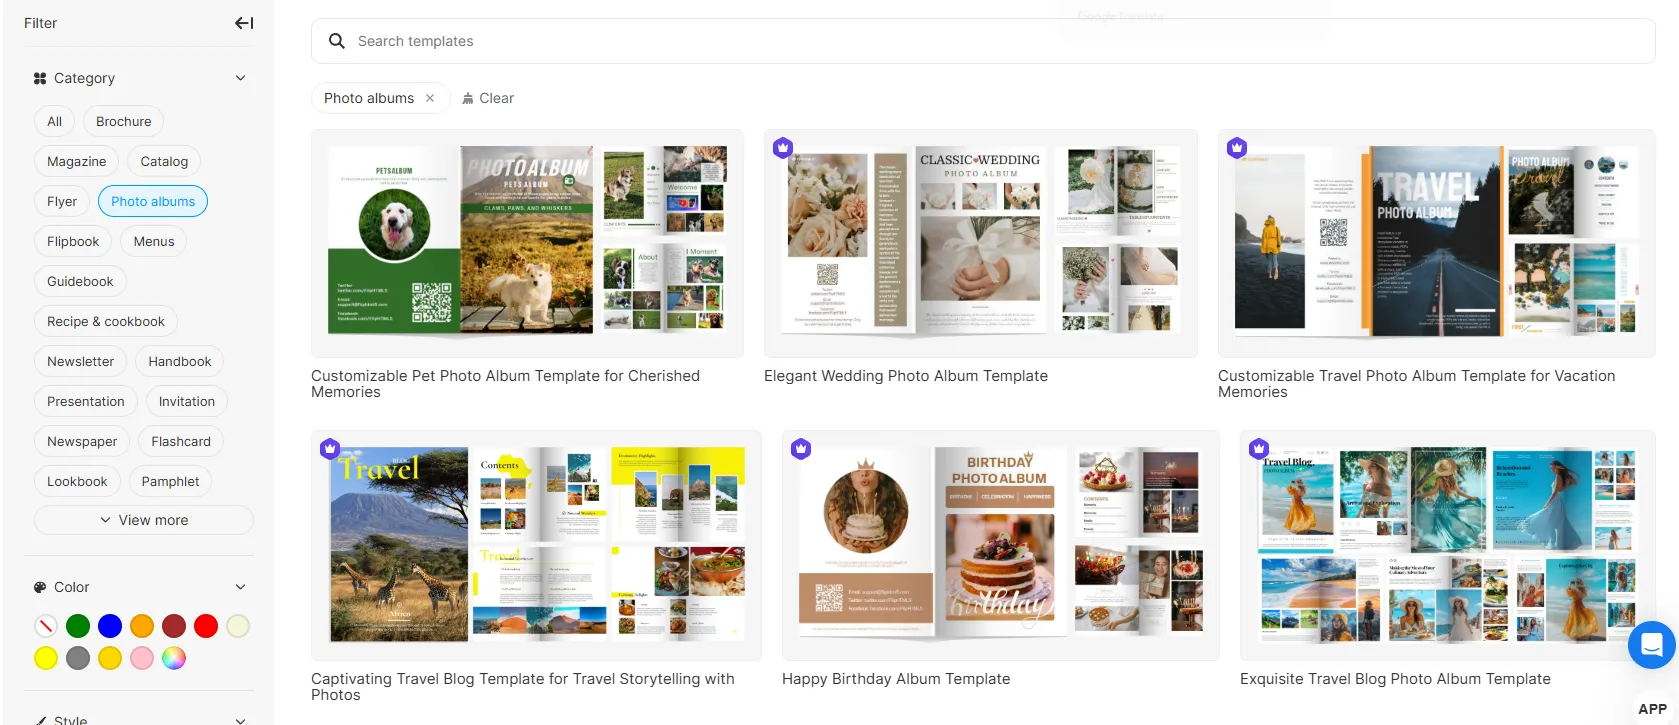
Task: Toggle the Photo albums category chip
Action: coord(153,201)
